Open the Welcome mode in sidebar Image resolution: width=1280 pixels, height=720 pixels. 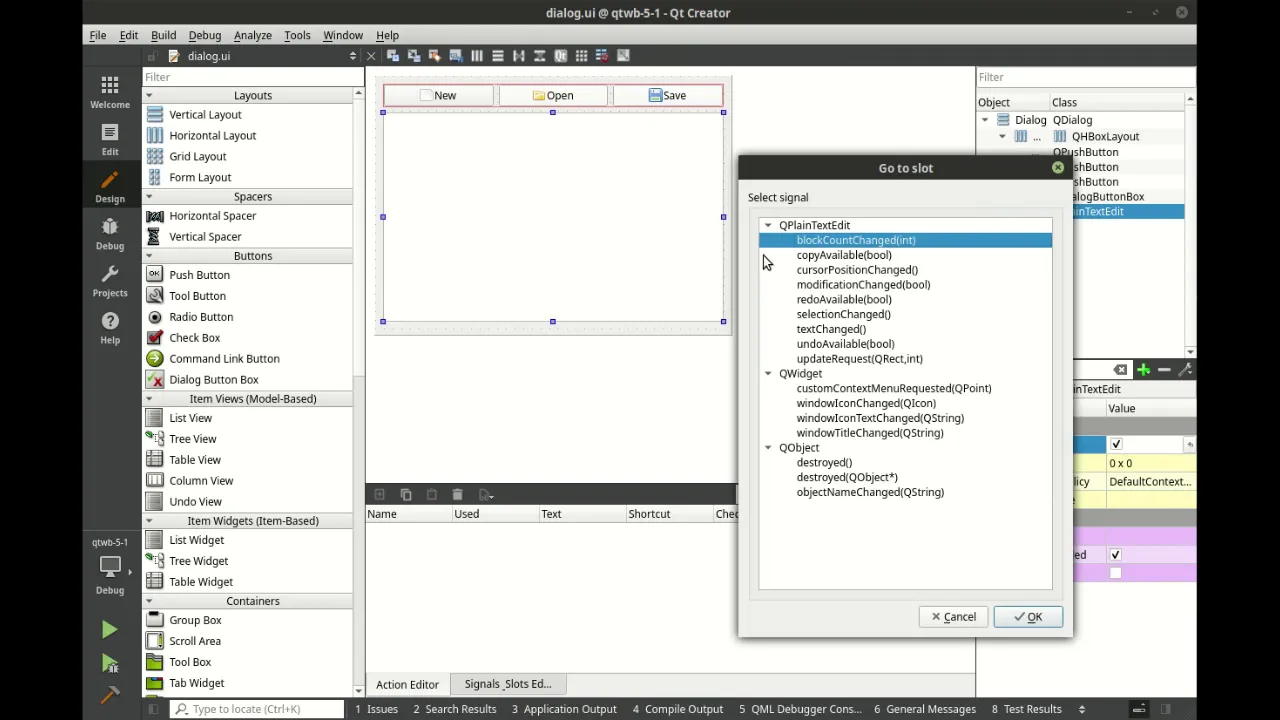coord(110,92)
